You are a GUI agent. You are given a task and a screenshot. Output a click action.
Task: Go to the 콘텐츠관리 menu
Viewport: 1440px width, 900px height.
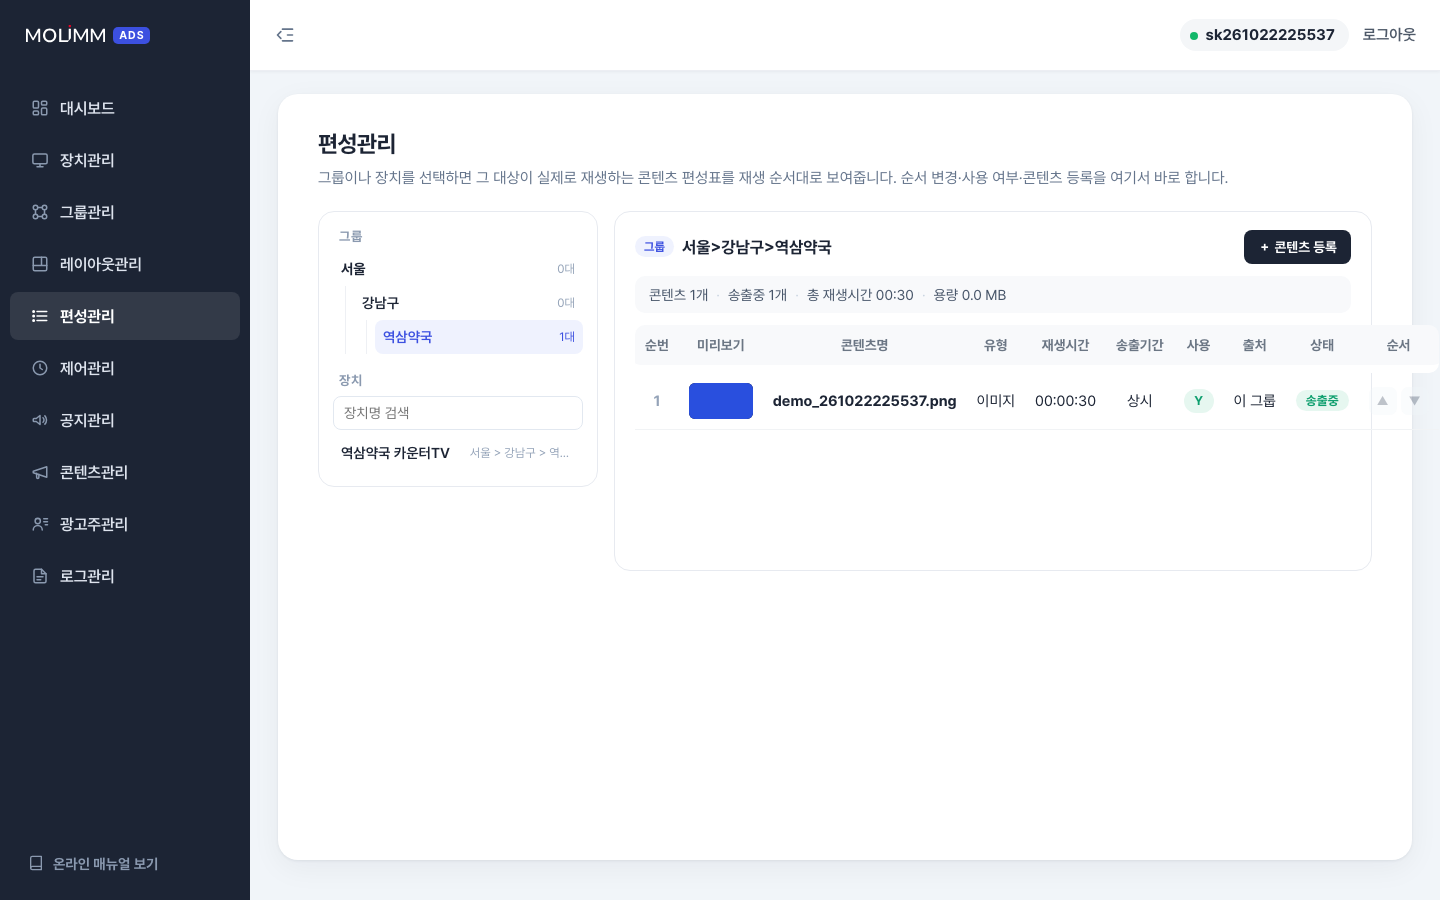point(125,472)
